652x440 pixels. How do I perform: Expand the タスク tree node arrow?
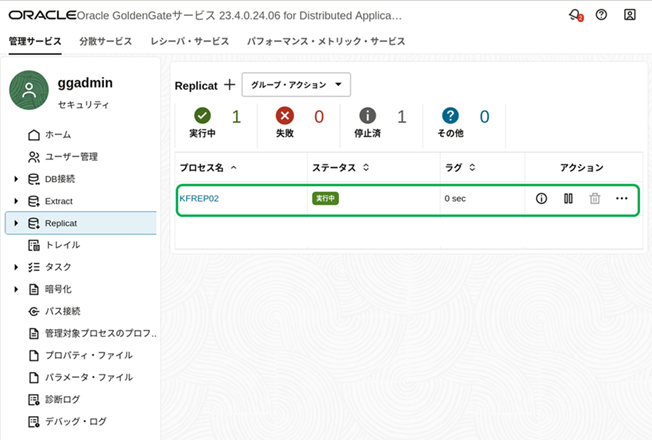click(x=16, y=267)
